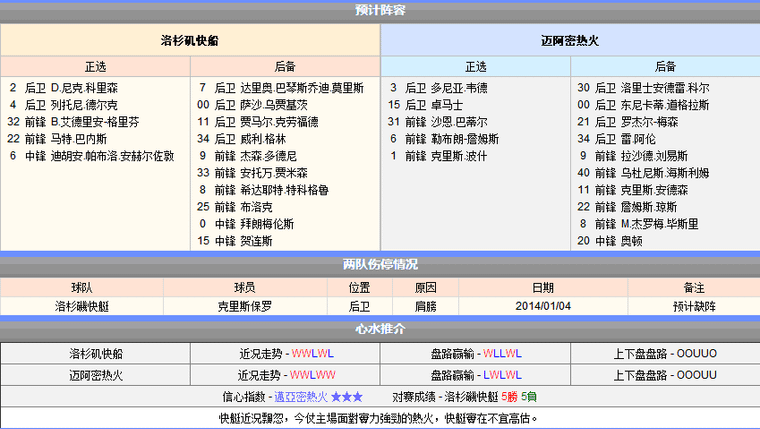This screenshot has height=429, width=760.
Task: Select Heat starter 沙恩.巴蒂尔
Action: point(438,122)
